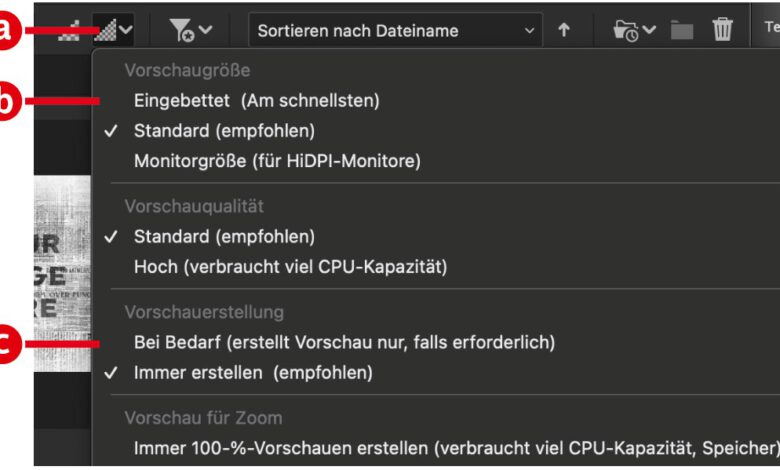Open the recent folders icon
Viewport: 780px width, 470px height.
(625, 31)
